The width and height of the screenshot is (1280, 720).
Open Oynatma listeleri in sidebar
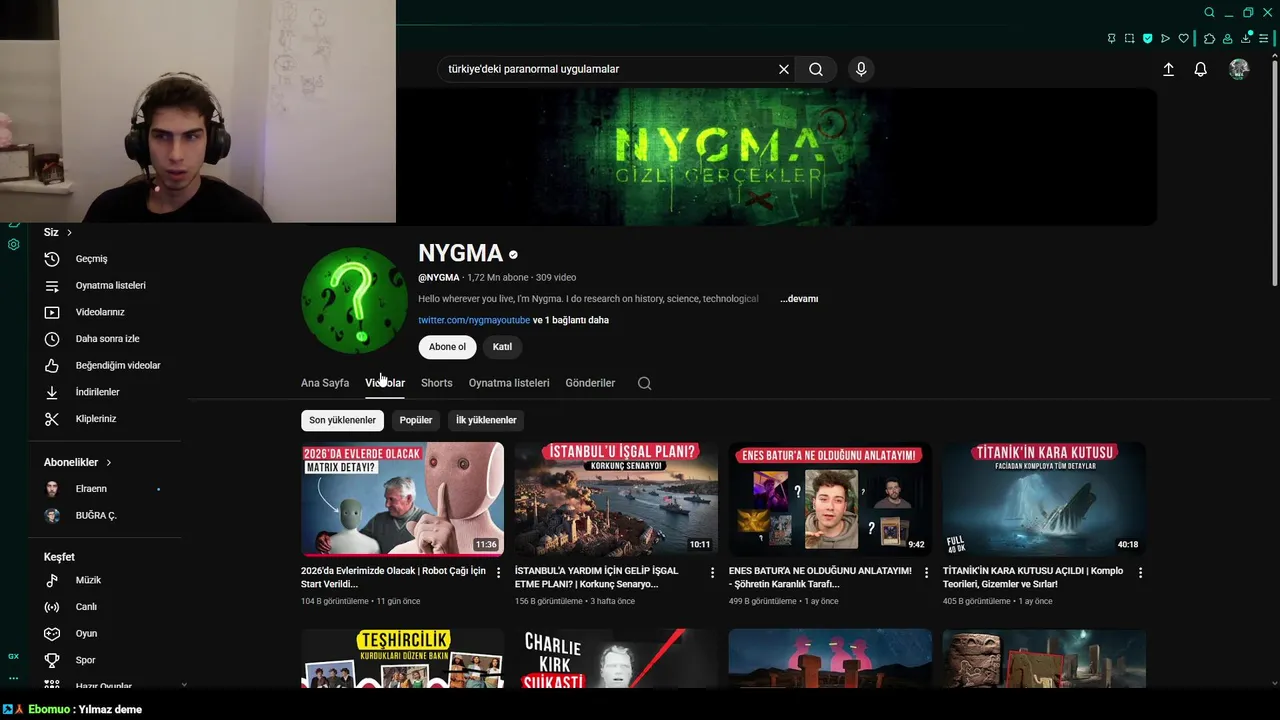[104, 285]
